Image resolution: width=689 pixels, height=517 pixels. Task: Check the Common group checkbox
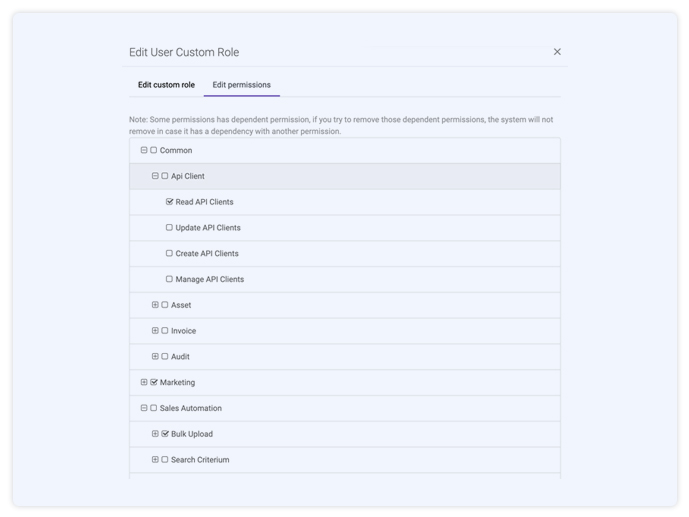coord(153,150)
